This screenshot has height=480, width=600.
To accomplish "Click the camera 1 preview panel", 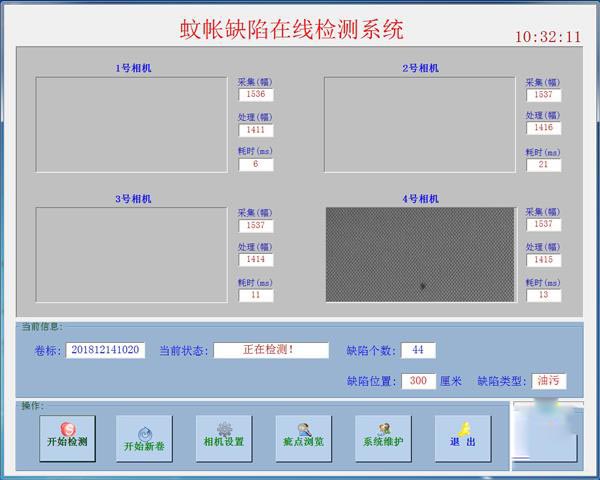I will [131, 124].
